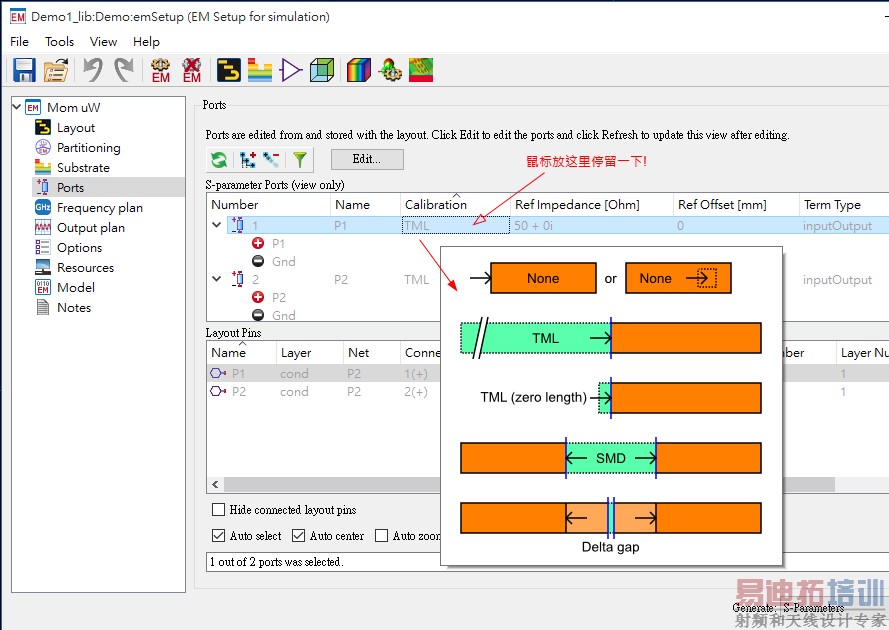Sort ports by Calibration column header
889x630 pixels.
(x=455, y=204)
